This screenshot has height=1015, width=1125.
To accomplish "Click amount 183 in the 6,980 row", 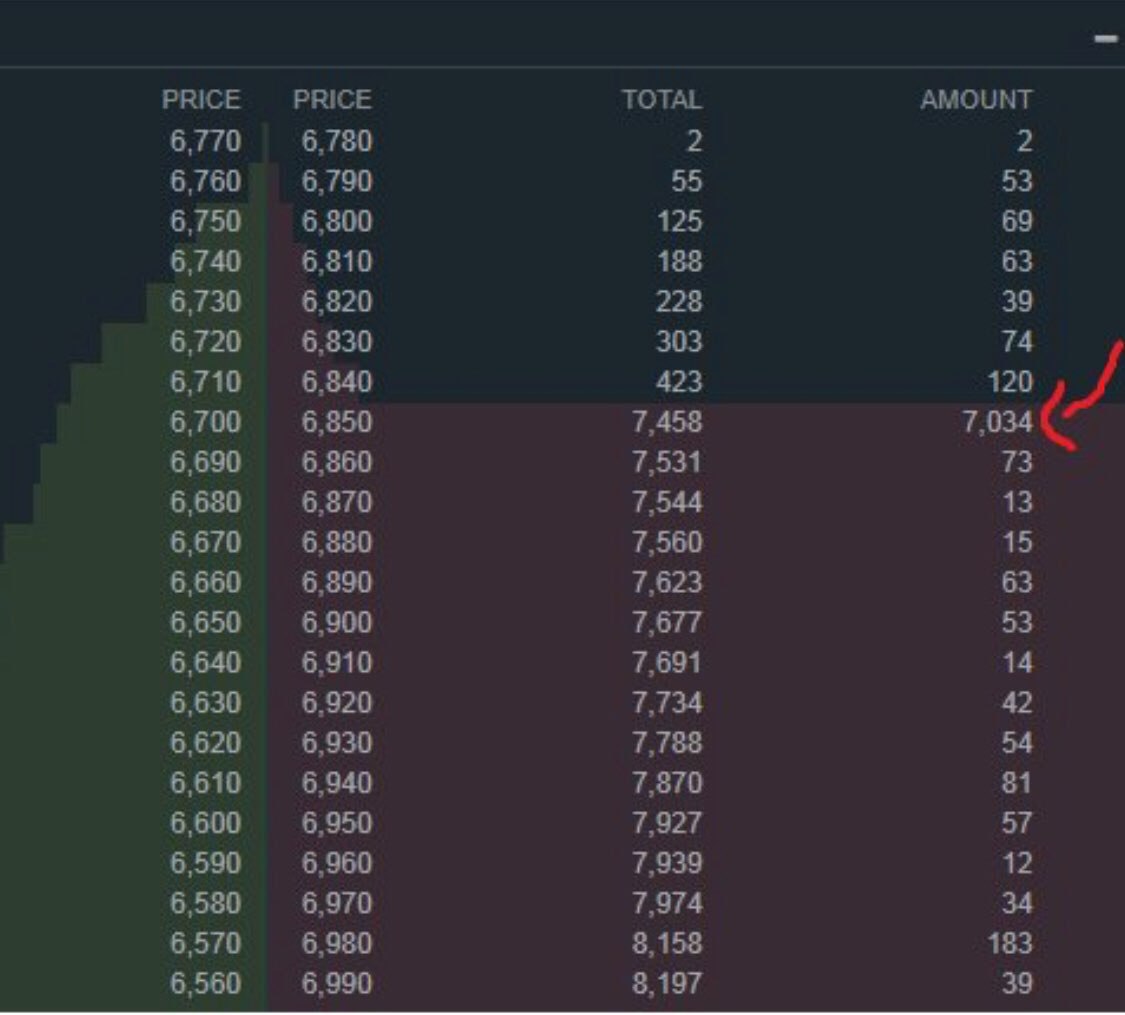I will 1010,944.
